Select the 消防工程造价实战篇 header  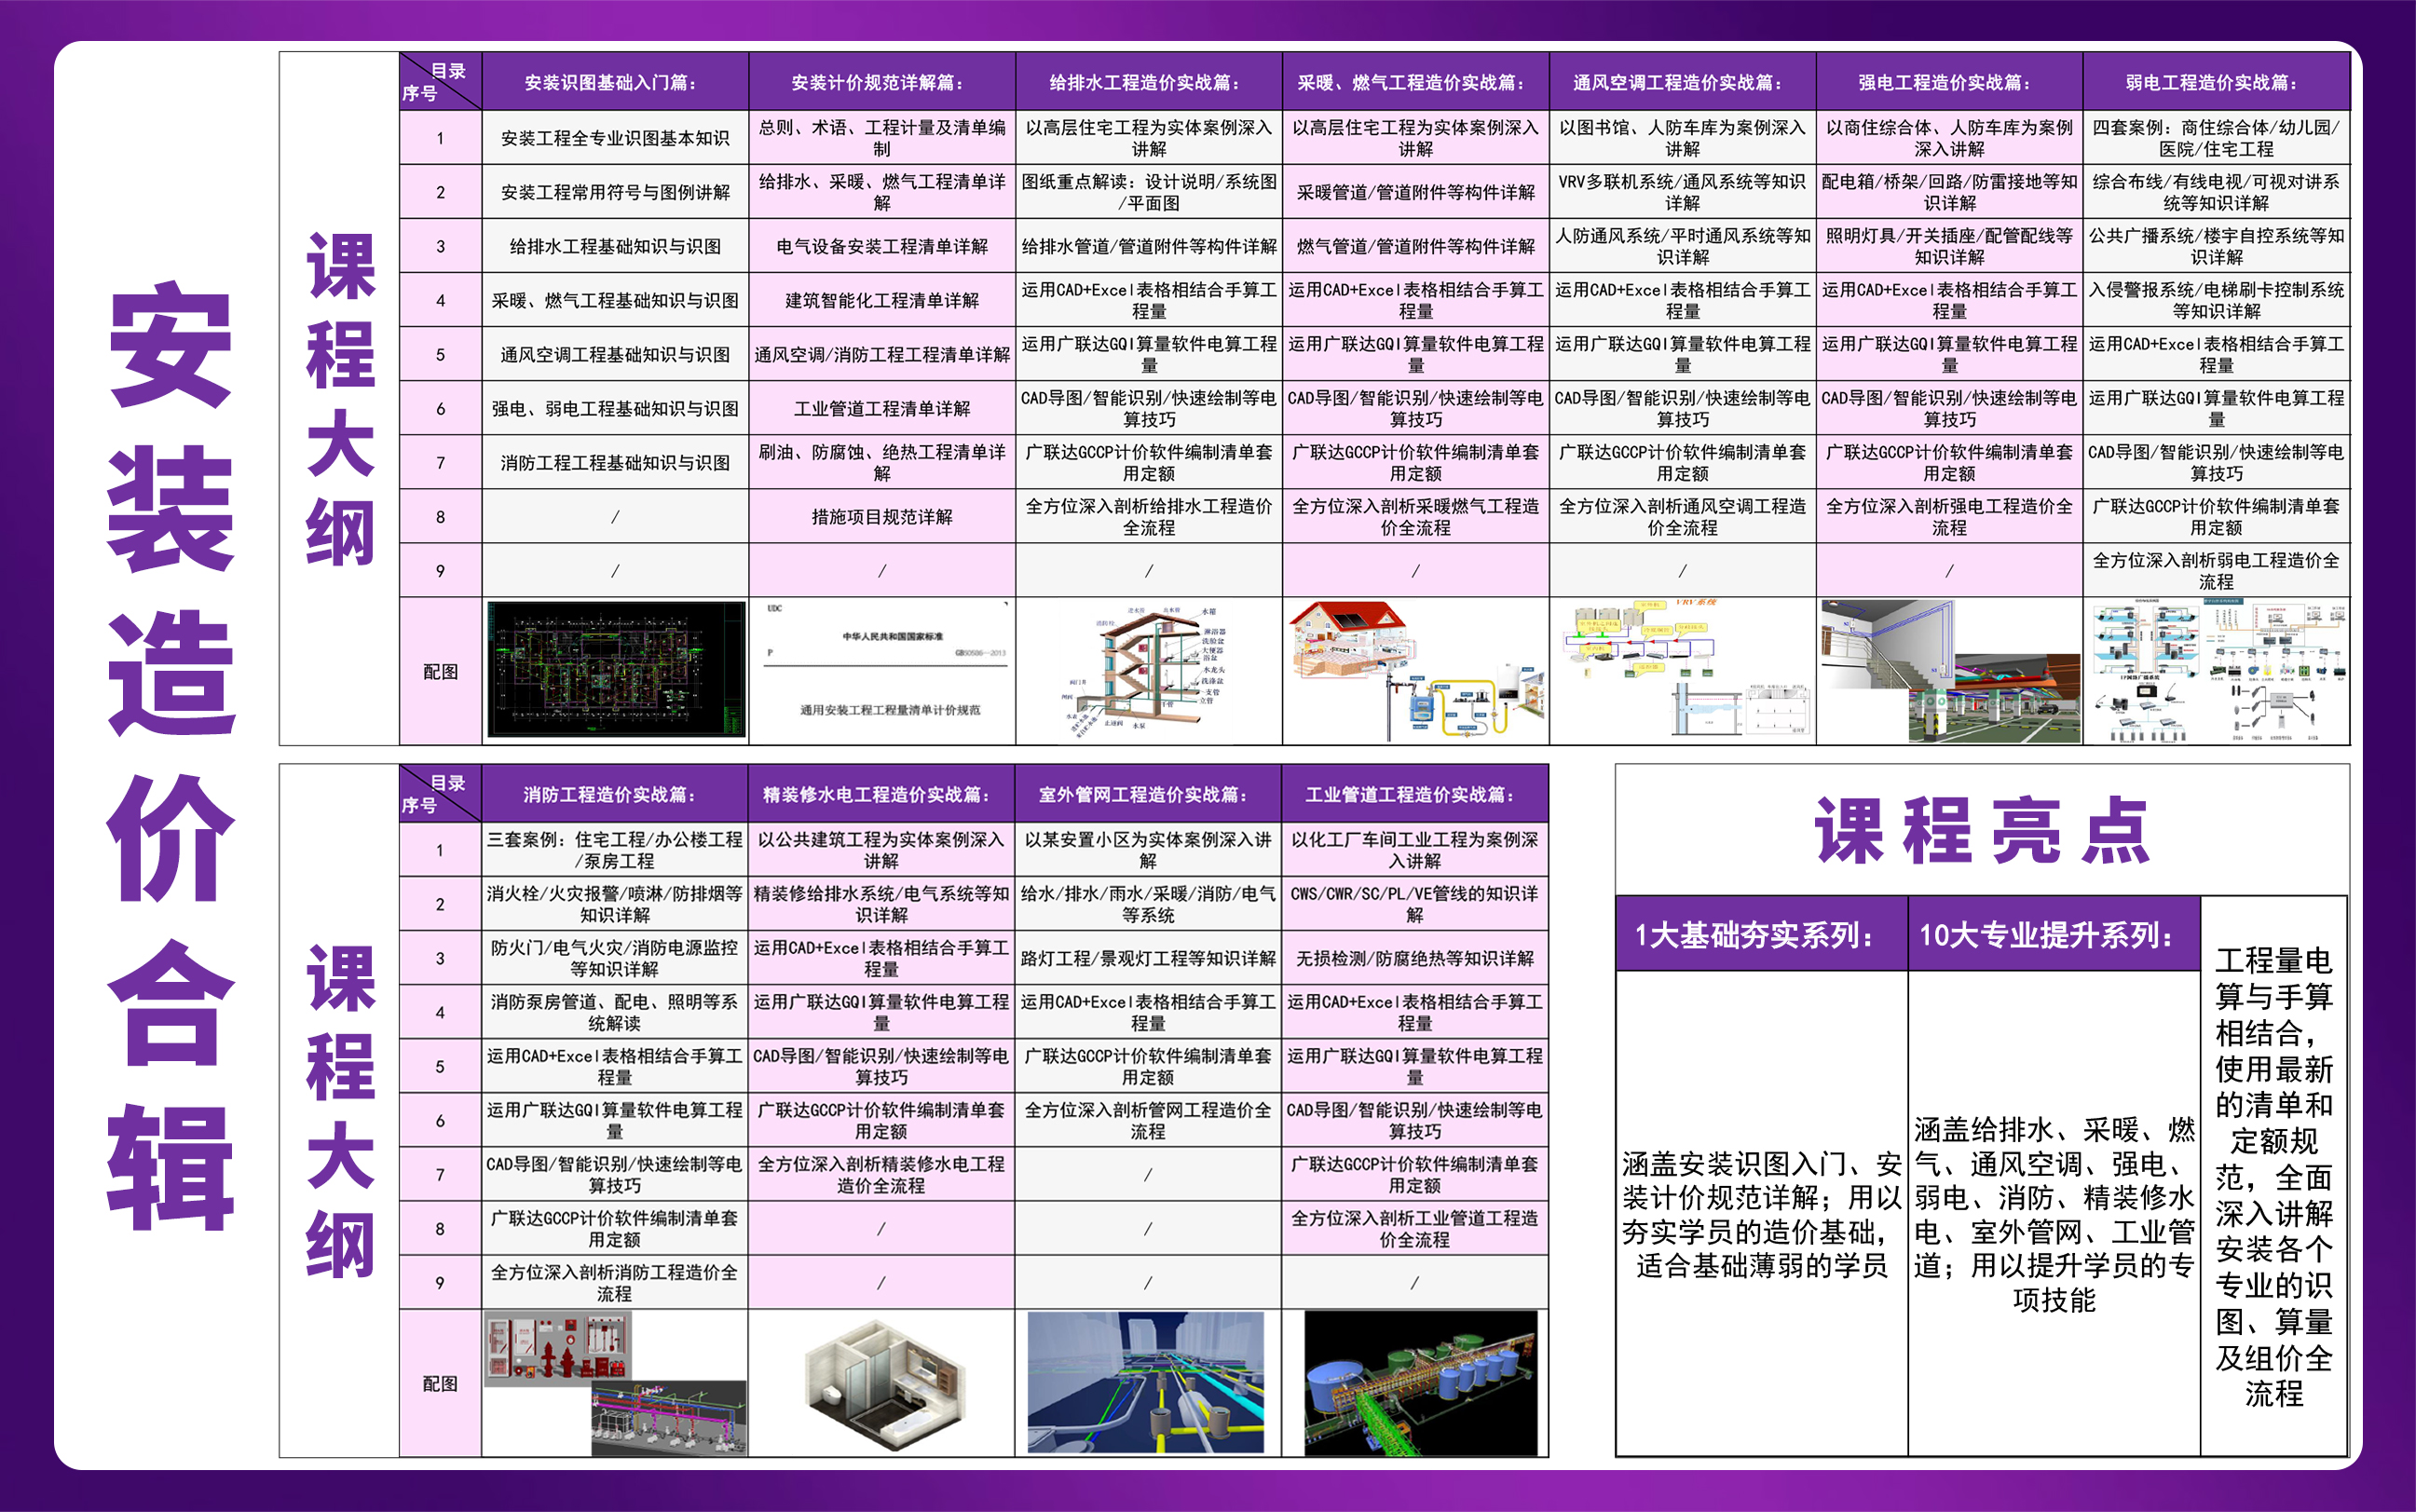click(615, 794)
